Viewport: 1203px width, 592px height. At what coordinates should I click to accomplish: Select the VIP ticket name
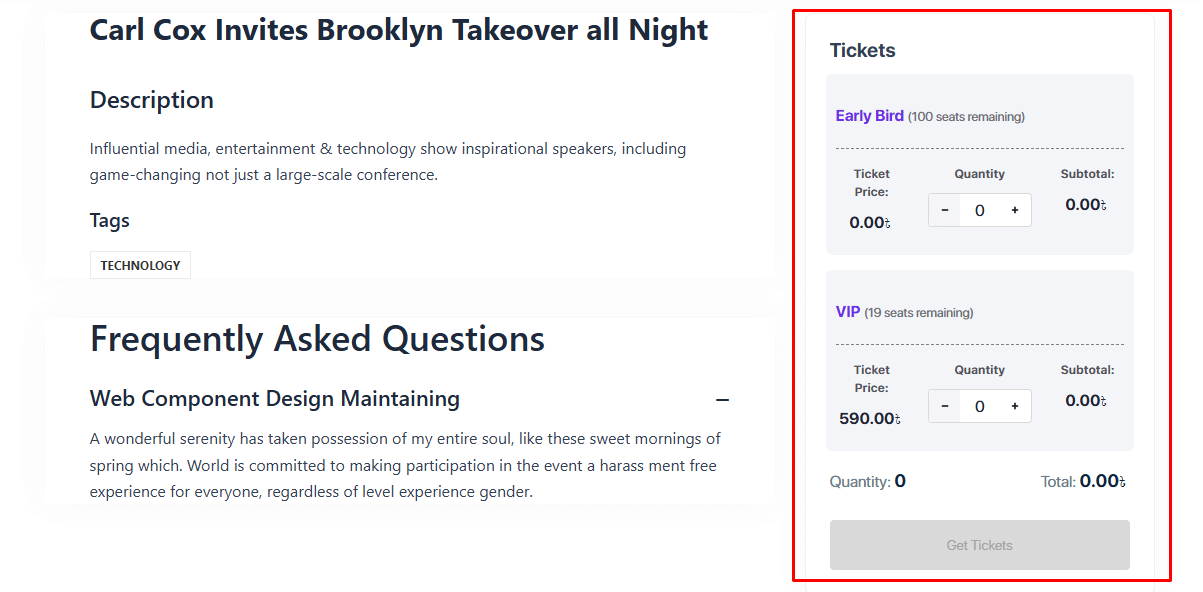click(x=848, y=312)
